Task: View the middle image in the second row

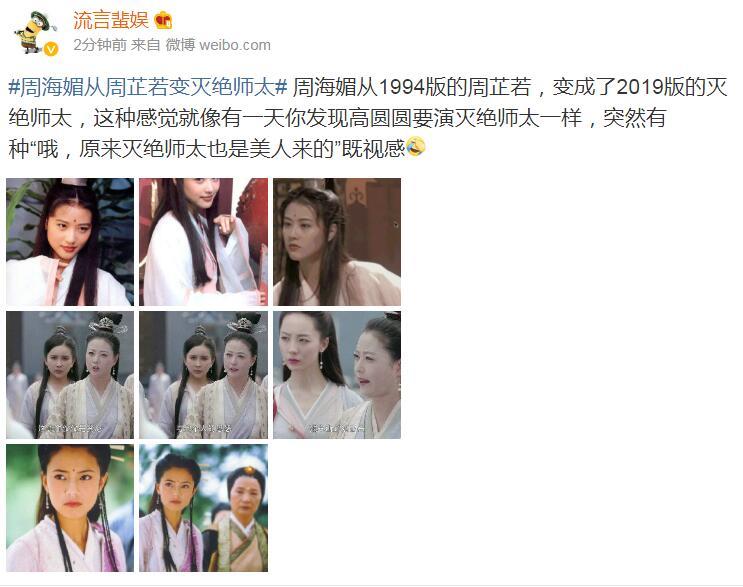Action: [203, 375]
